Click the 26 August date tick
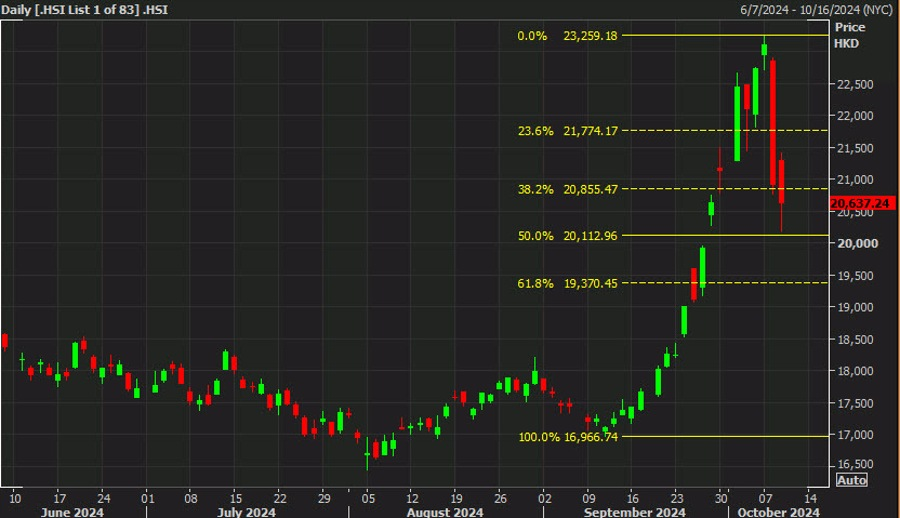Screen dimensions: 900x518 (501, 498)
